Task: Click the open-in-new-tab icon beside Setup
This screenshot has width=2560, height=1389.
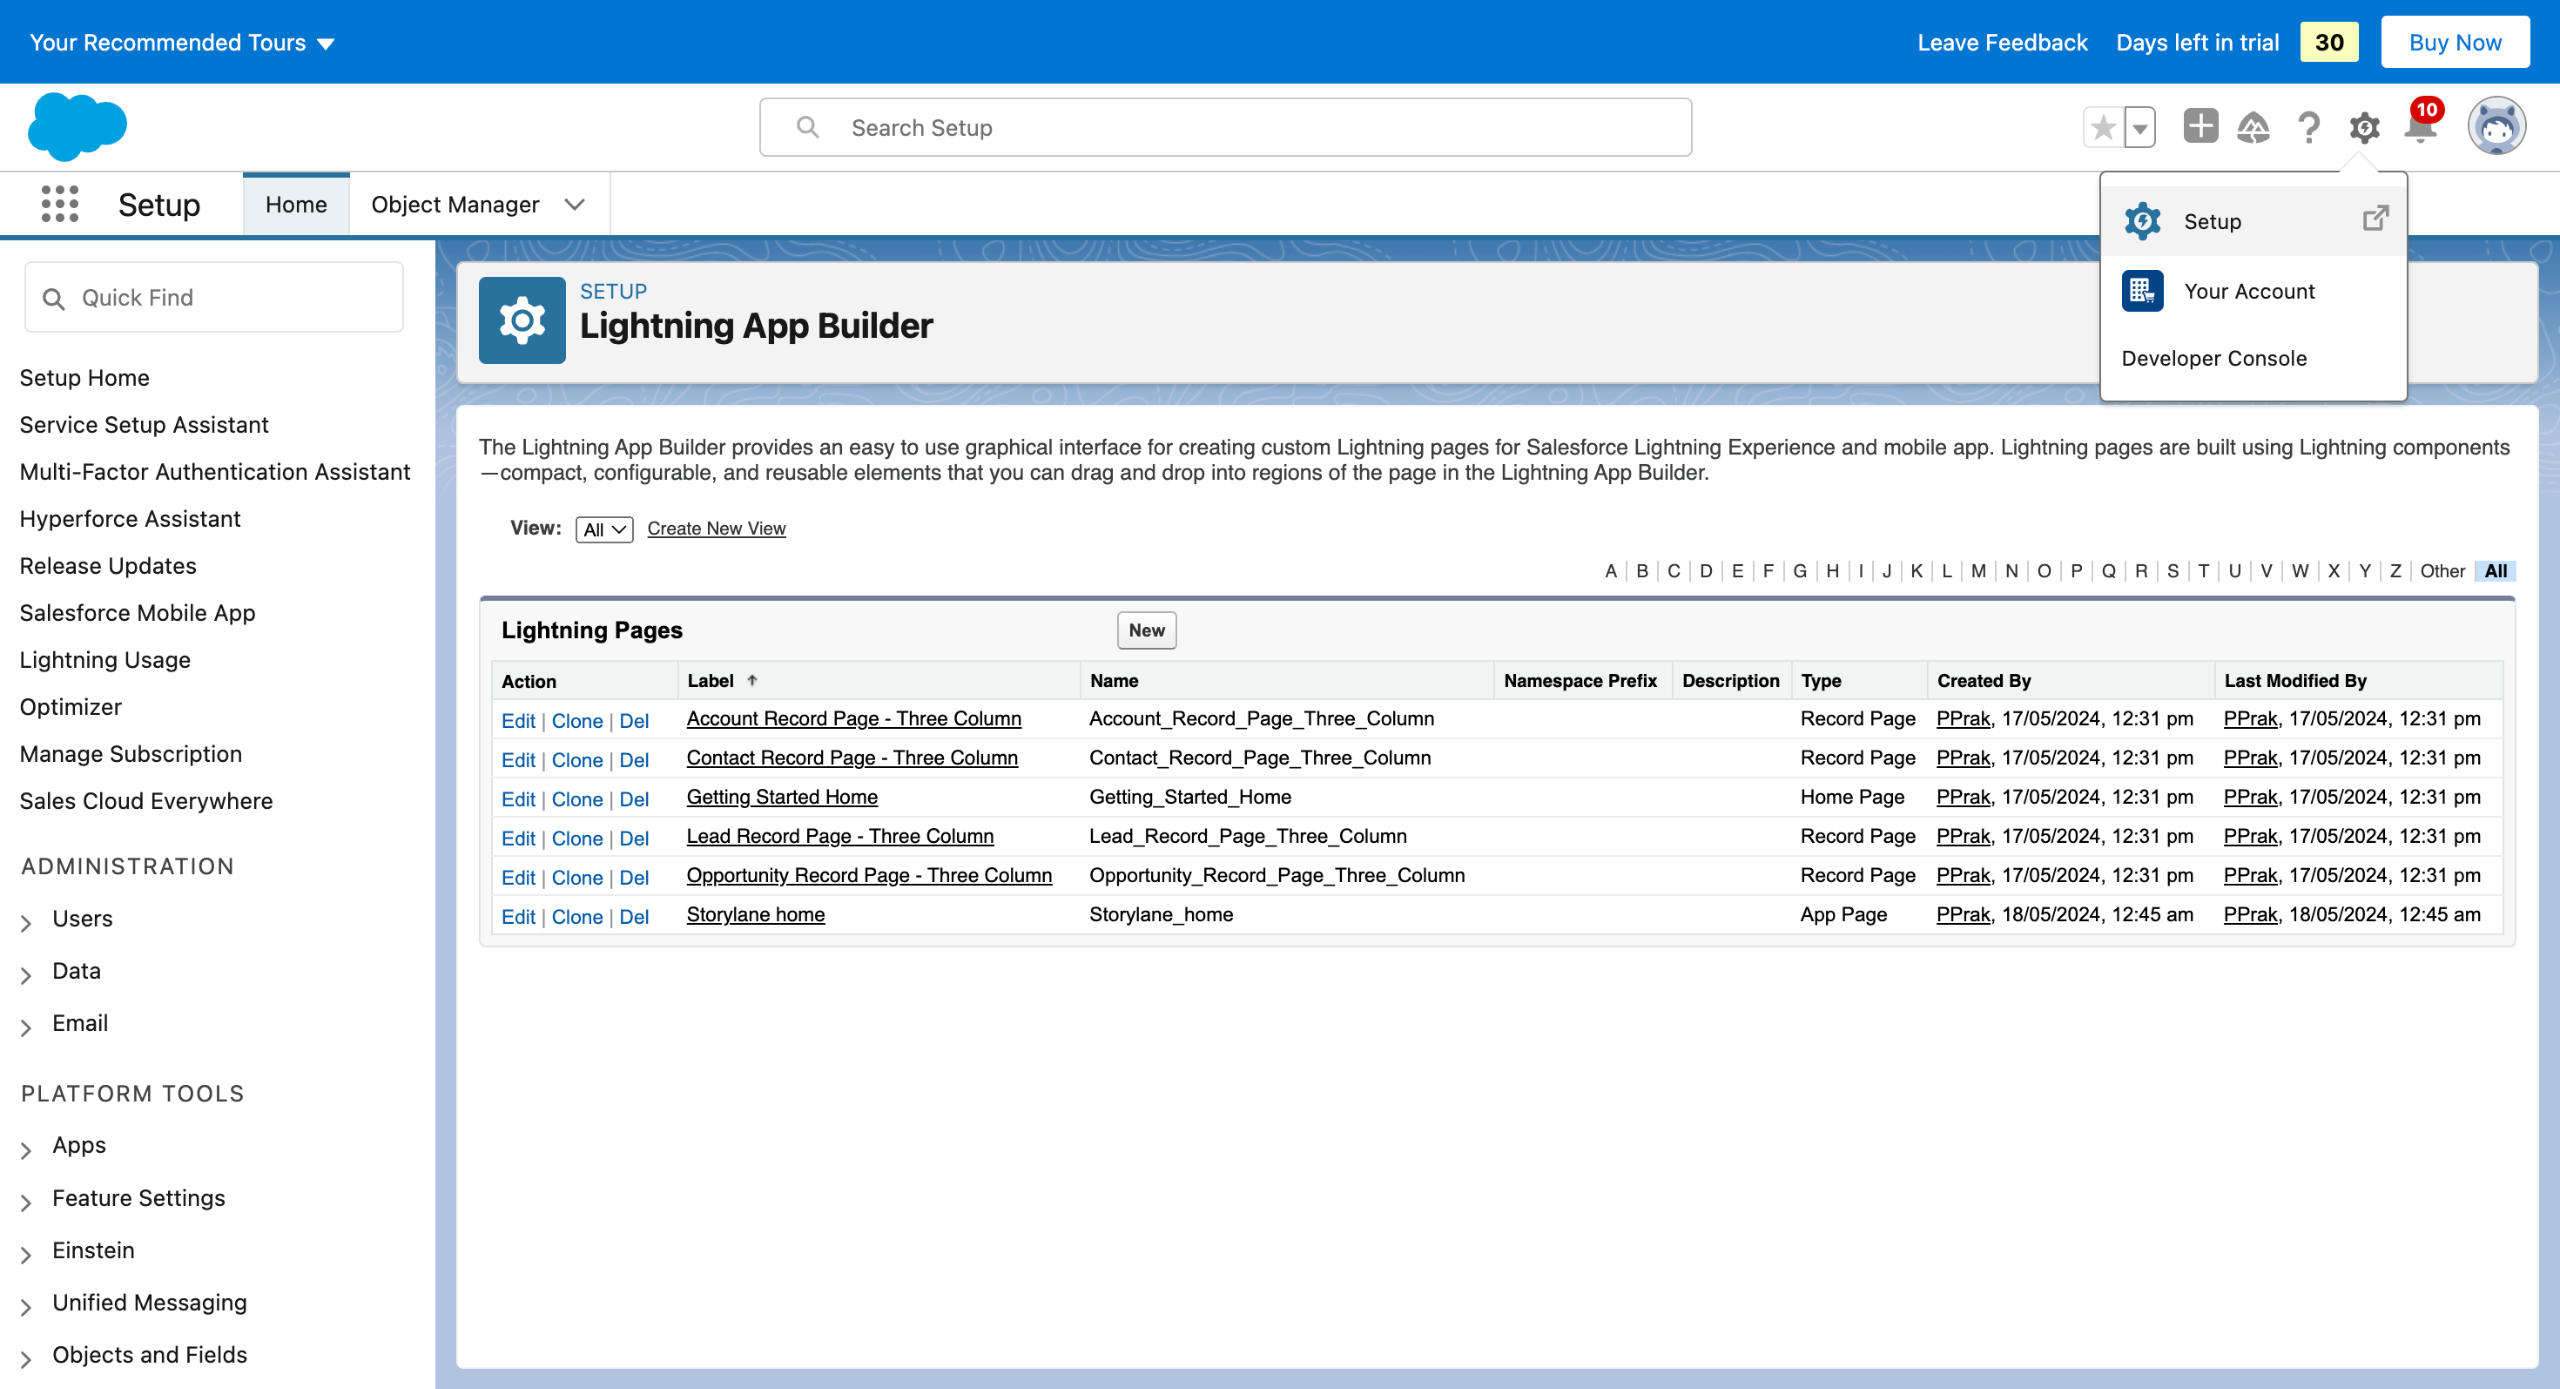Action: pos(2376,219)
